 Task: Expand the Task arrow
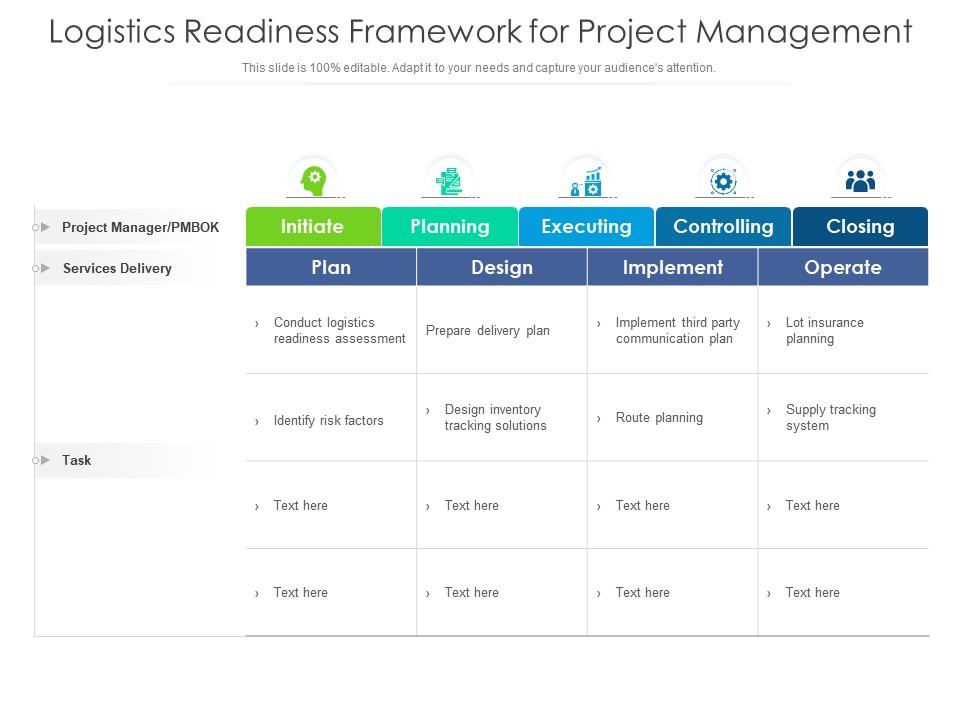tap(47, 460)
